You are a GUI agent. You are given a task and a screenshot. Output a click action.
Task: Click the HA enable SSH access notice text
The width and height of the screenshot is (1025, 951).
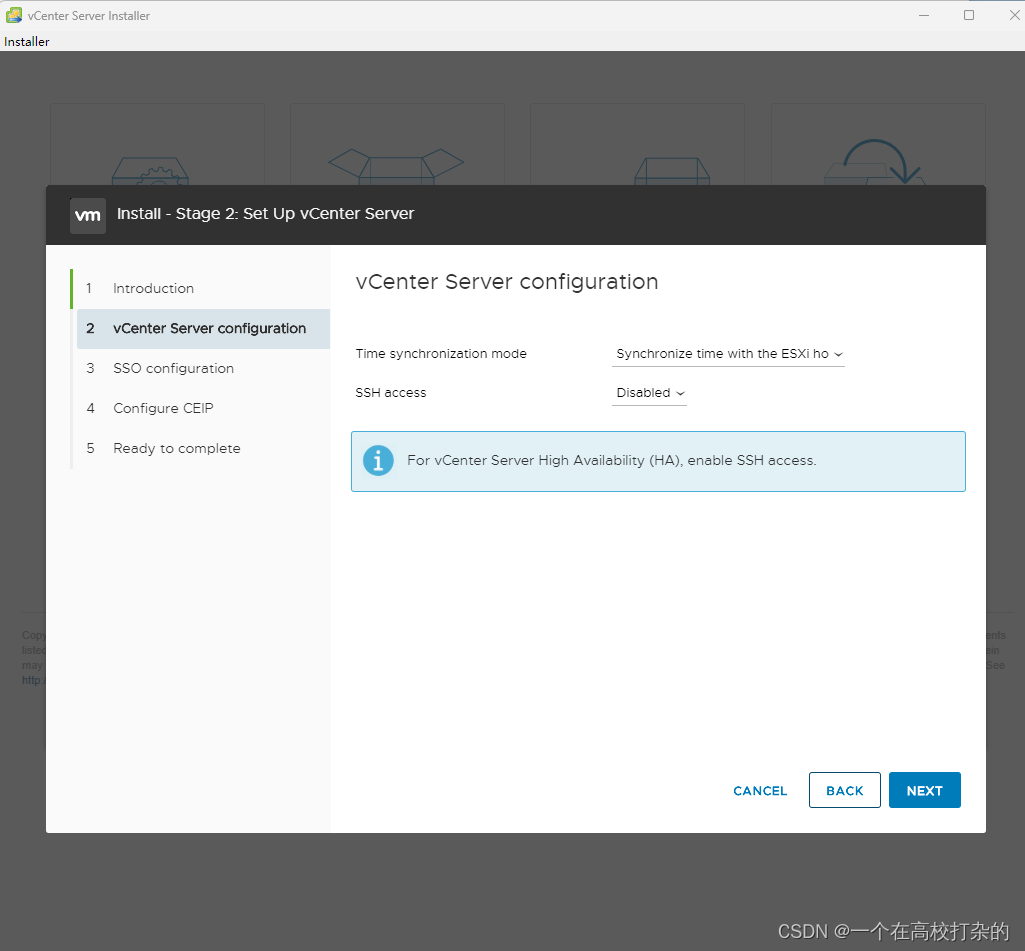click(611, 461)
